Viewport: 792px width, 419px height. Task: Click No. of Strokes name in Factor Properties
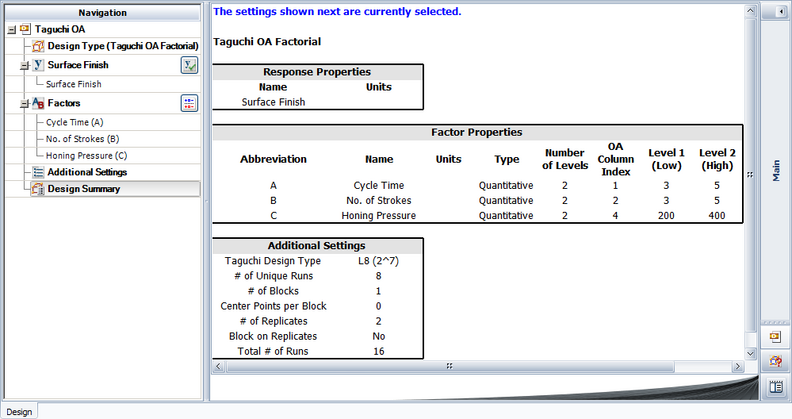[x=379, y=200]
